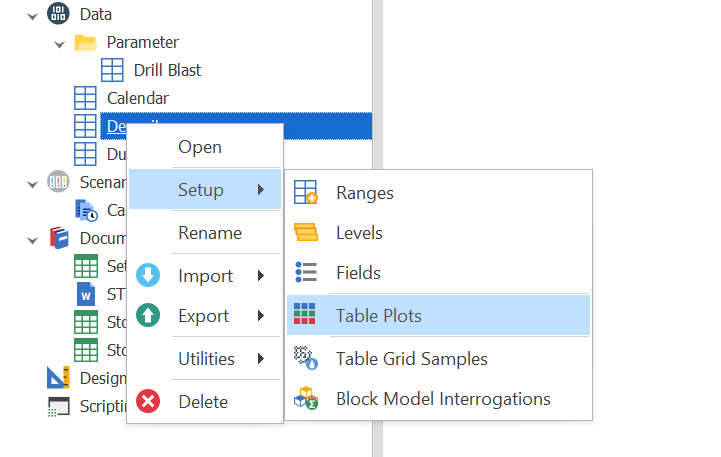
Task: Click the Fields list icon
Action: click(305, 273)
